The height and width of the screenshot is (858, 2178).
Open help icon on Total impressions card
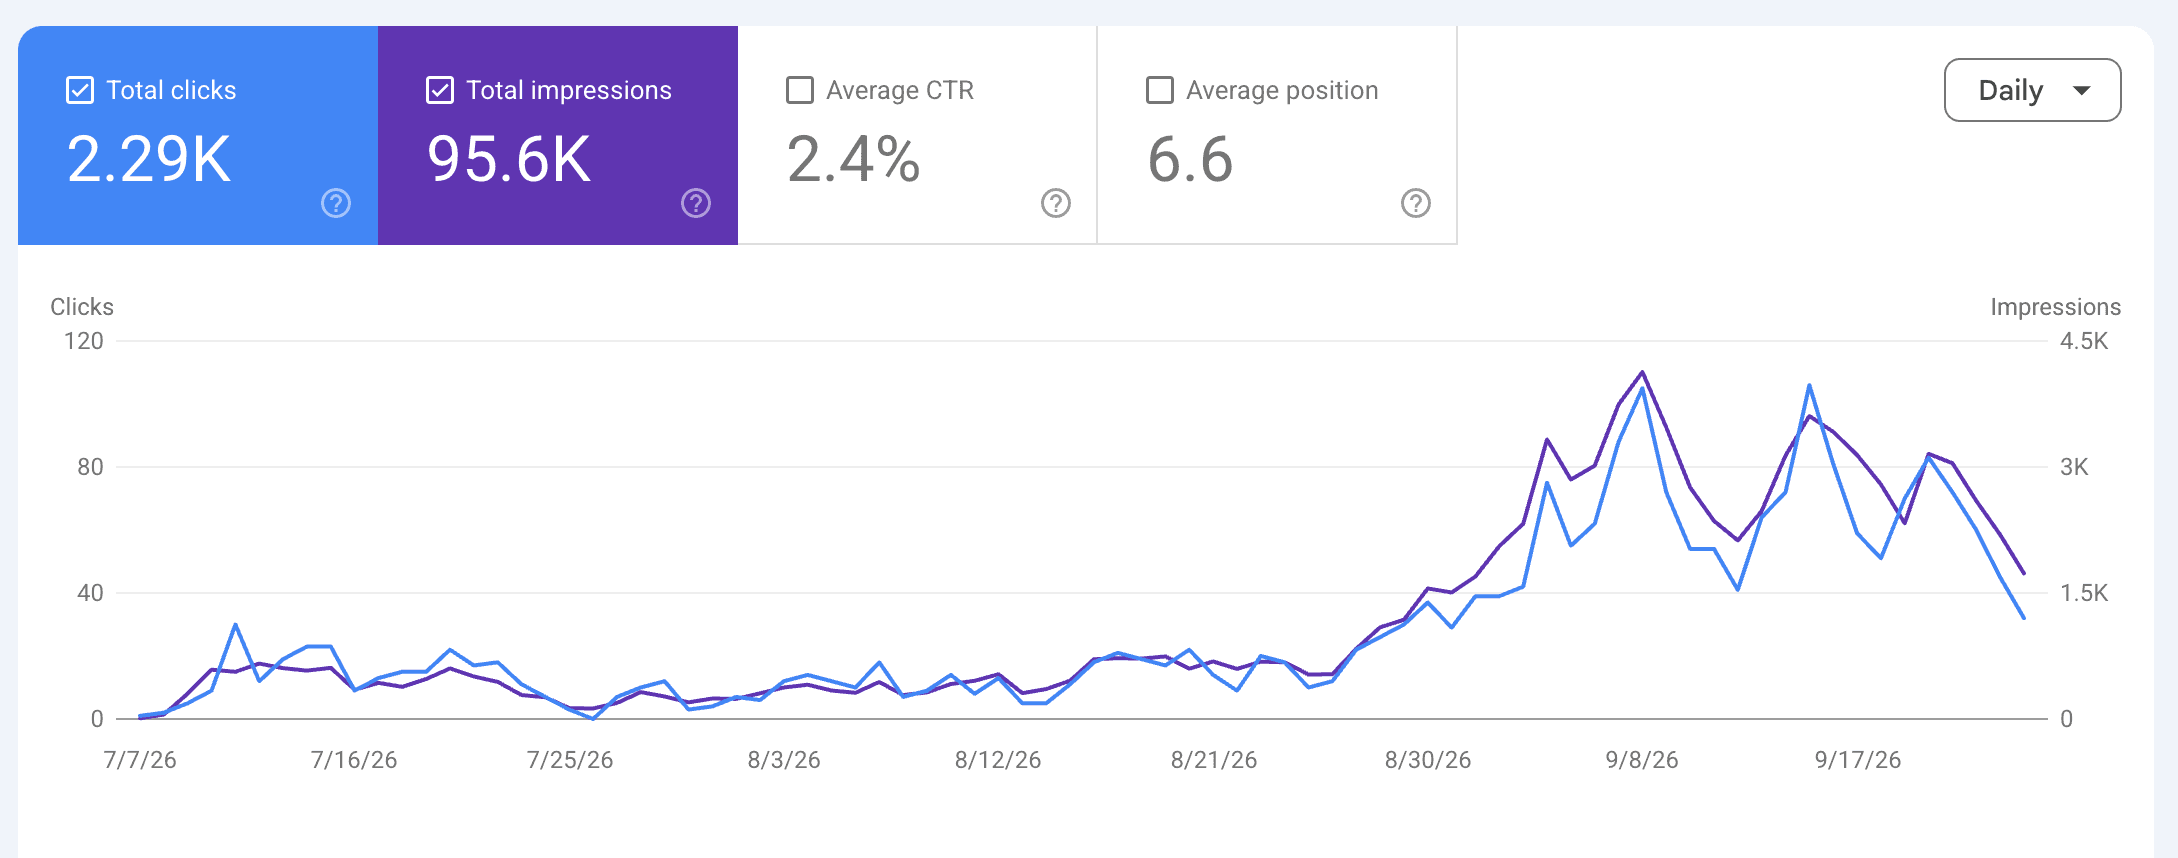click(x=696, y=203)
